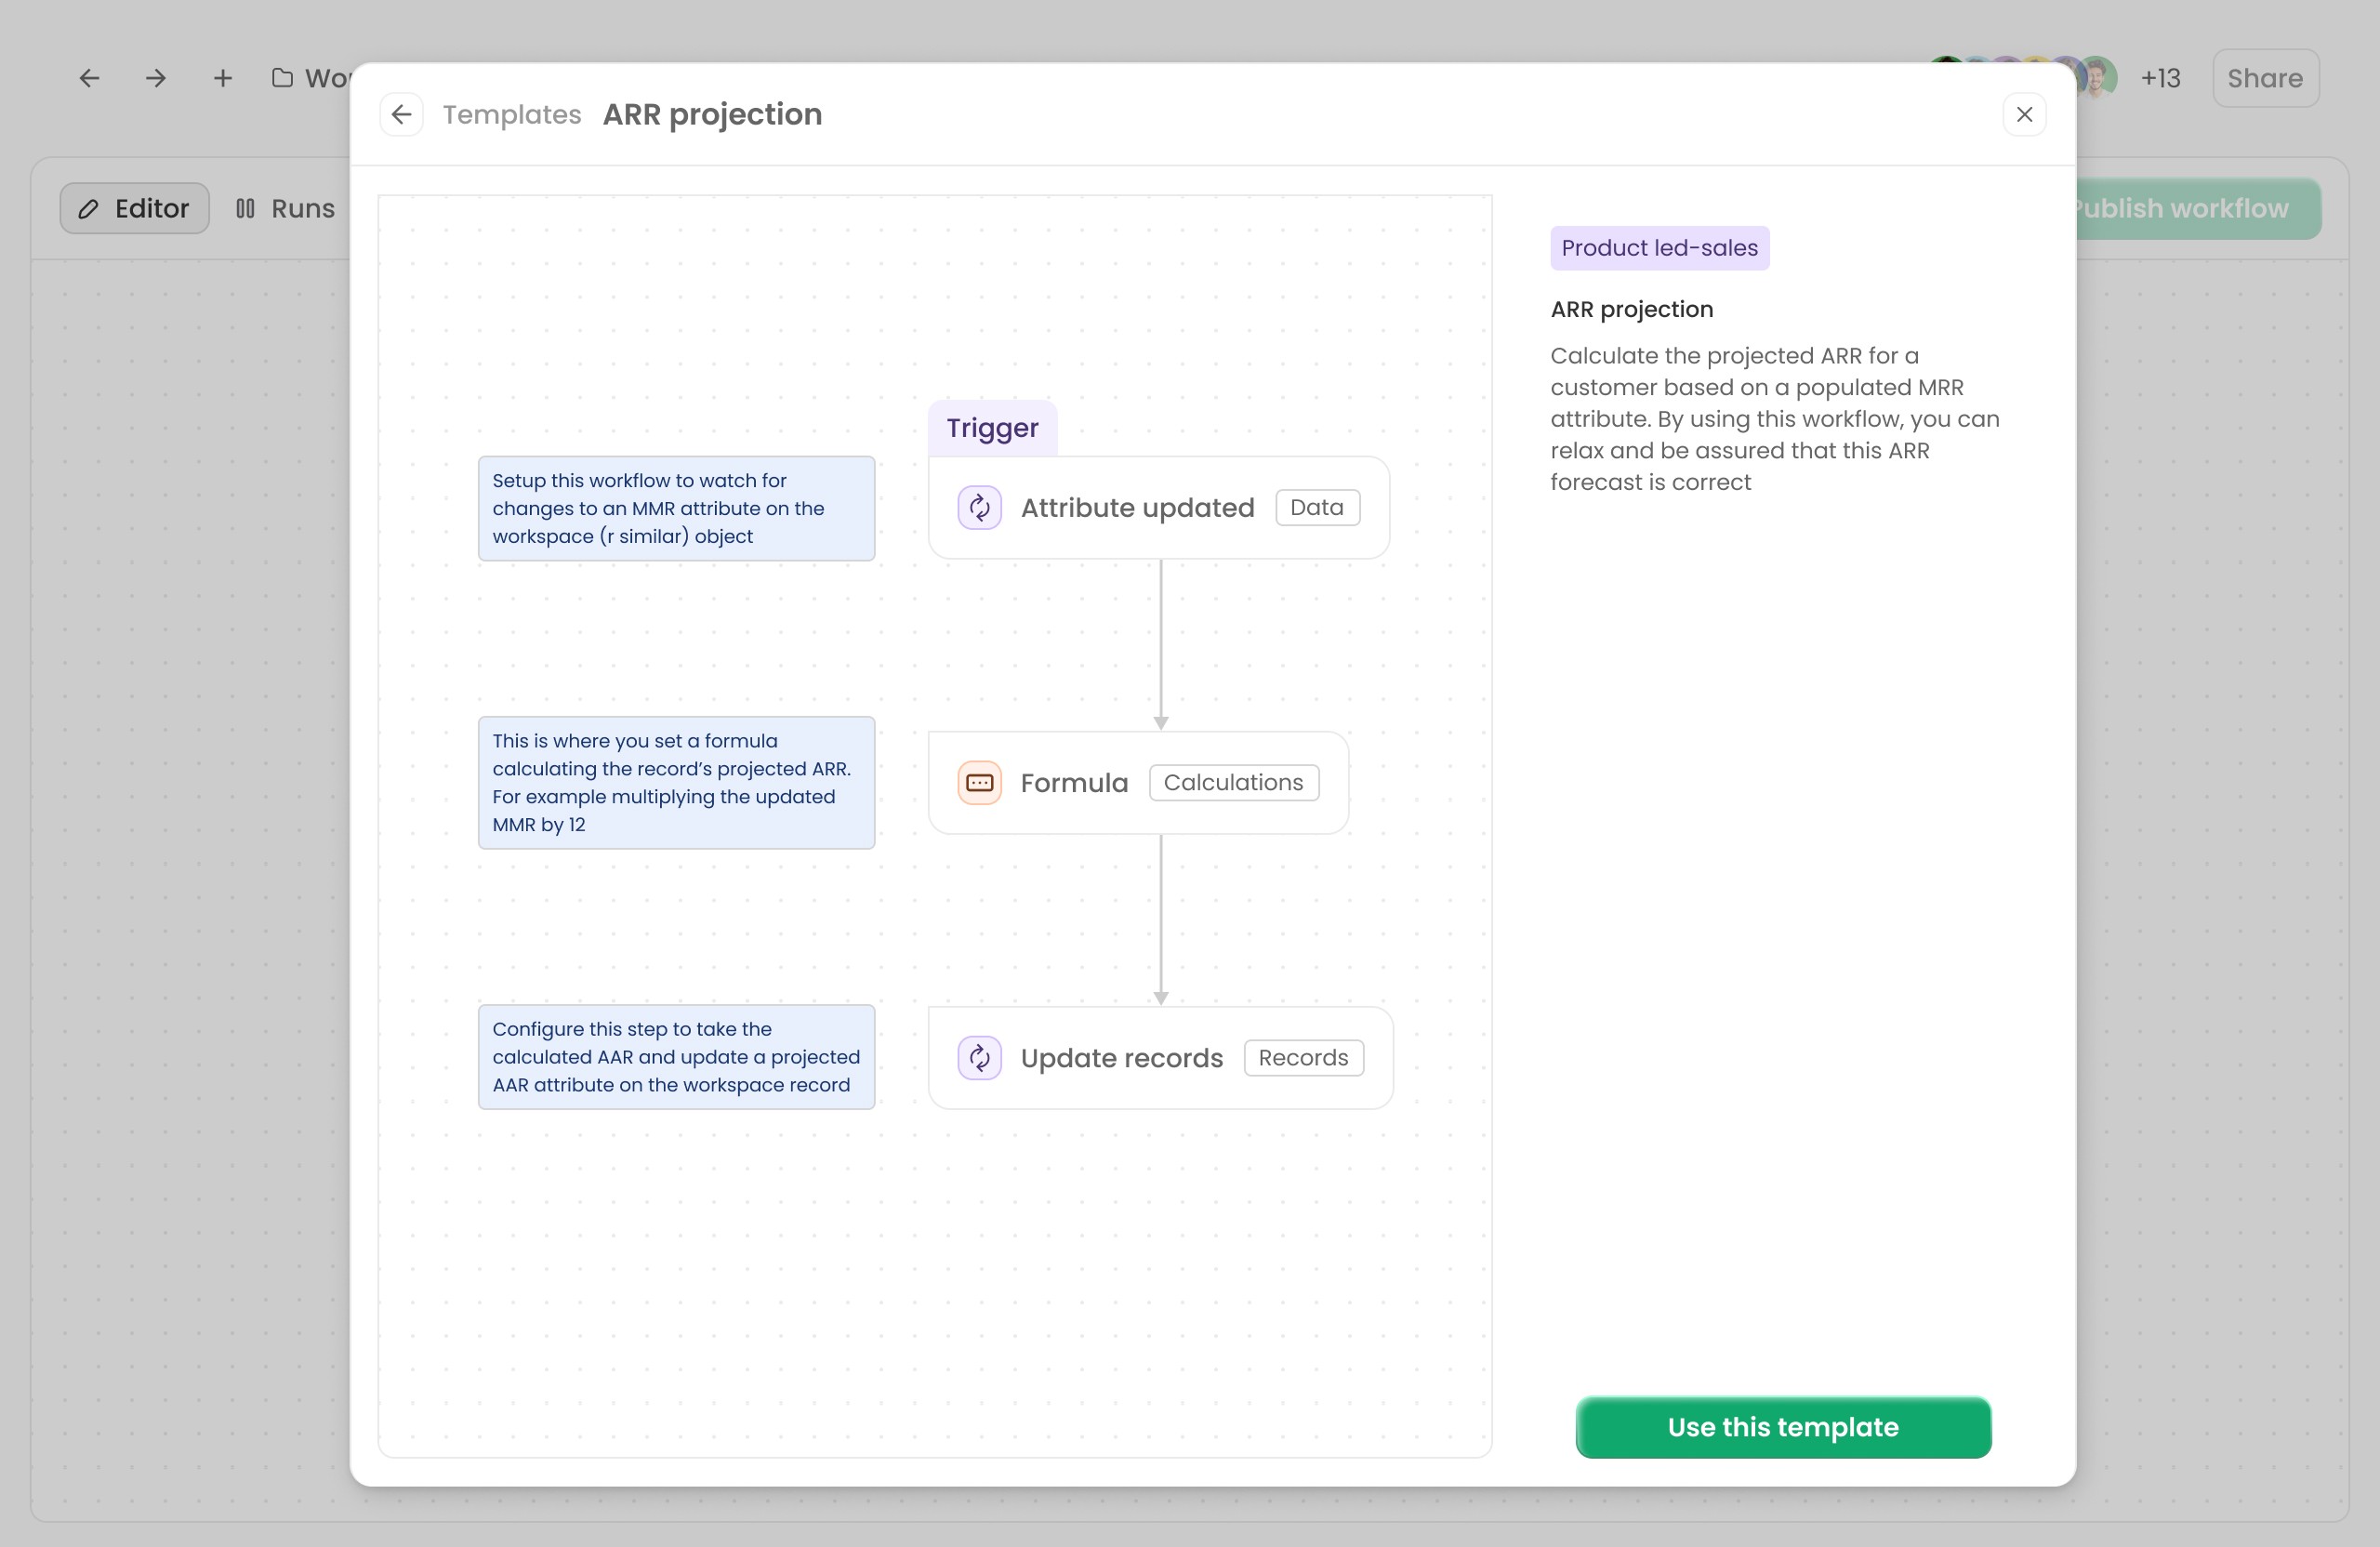Screen dimensions: 2380x1547
Task: Select the Formula step icon
Action: point(980,782)
